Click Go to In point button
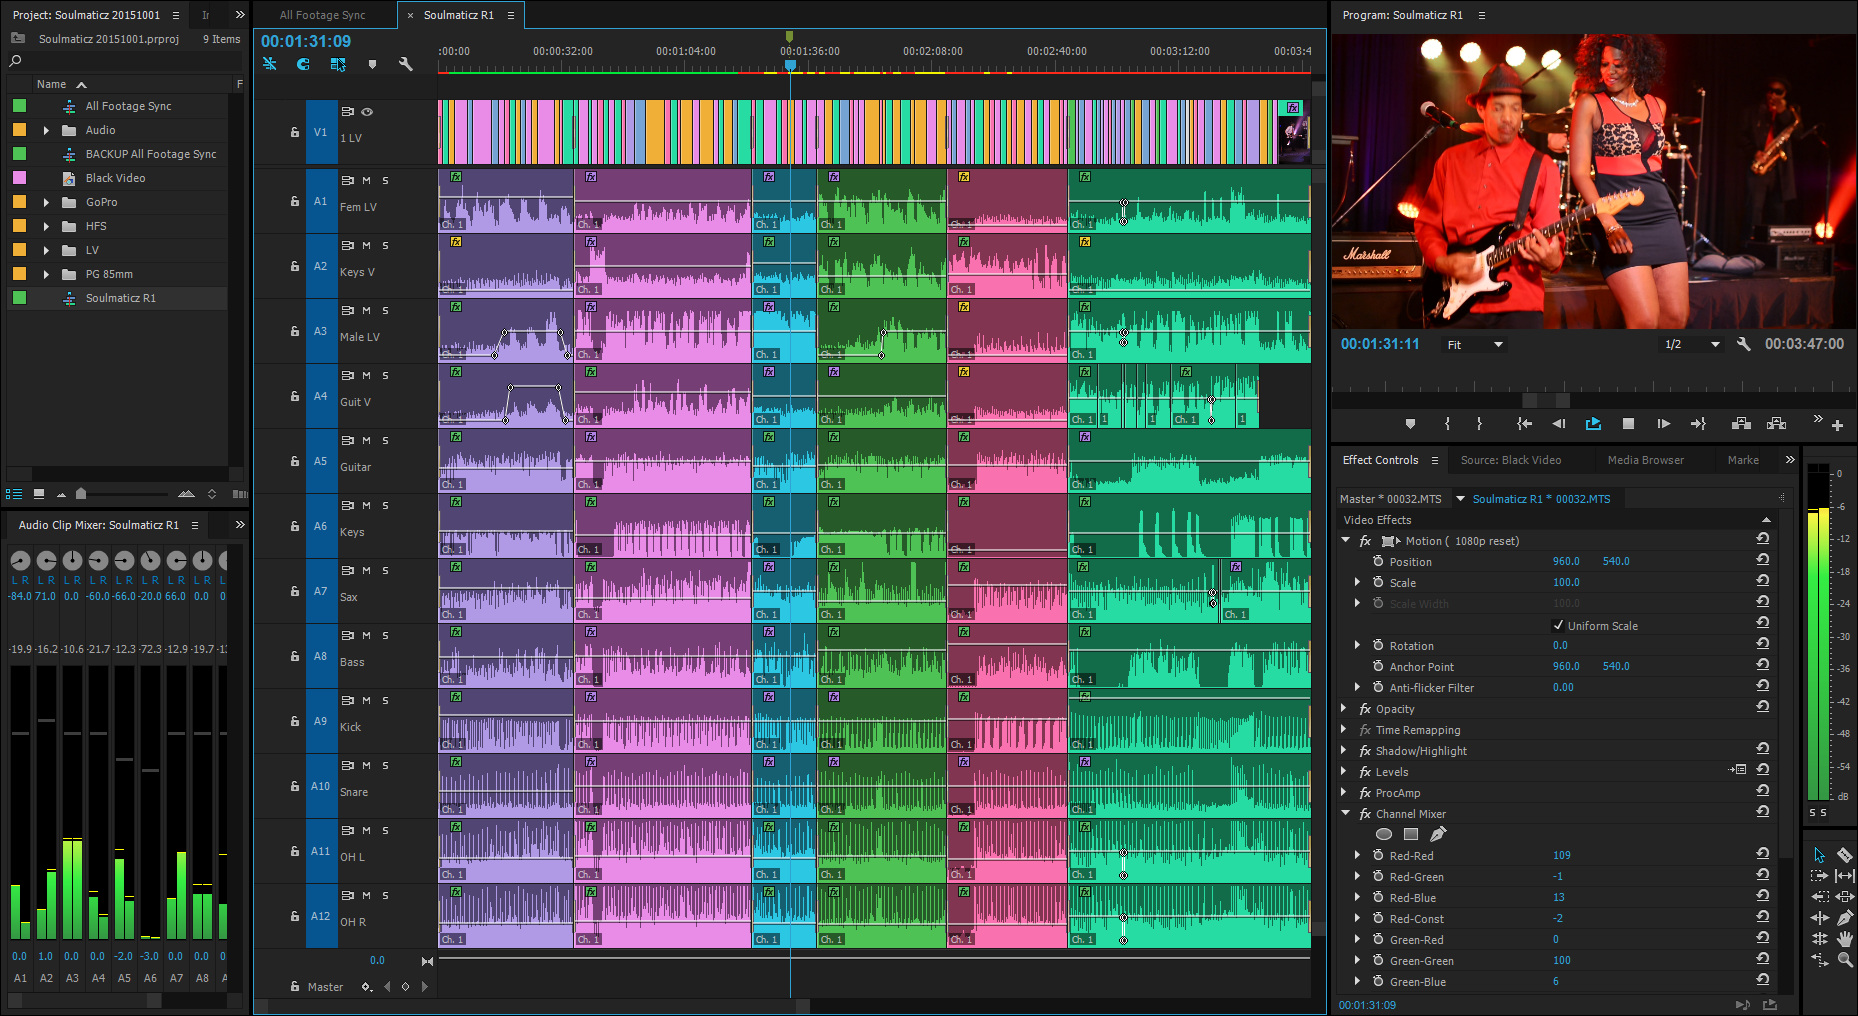Viewport: 1858px width, 1016px height. click(1524, 424)
